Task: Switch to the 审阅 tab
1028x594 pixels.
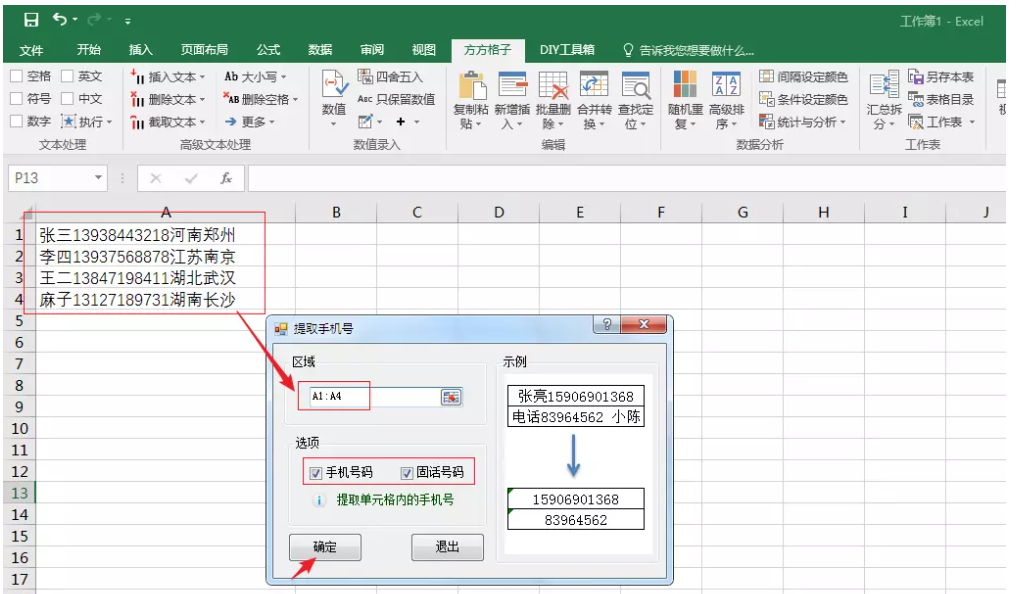Action: 372,50
